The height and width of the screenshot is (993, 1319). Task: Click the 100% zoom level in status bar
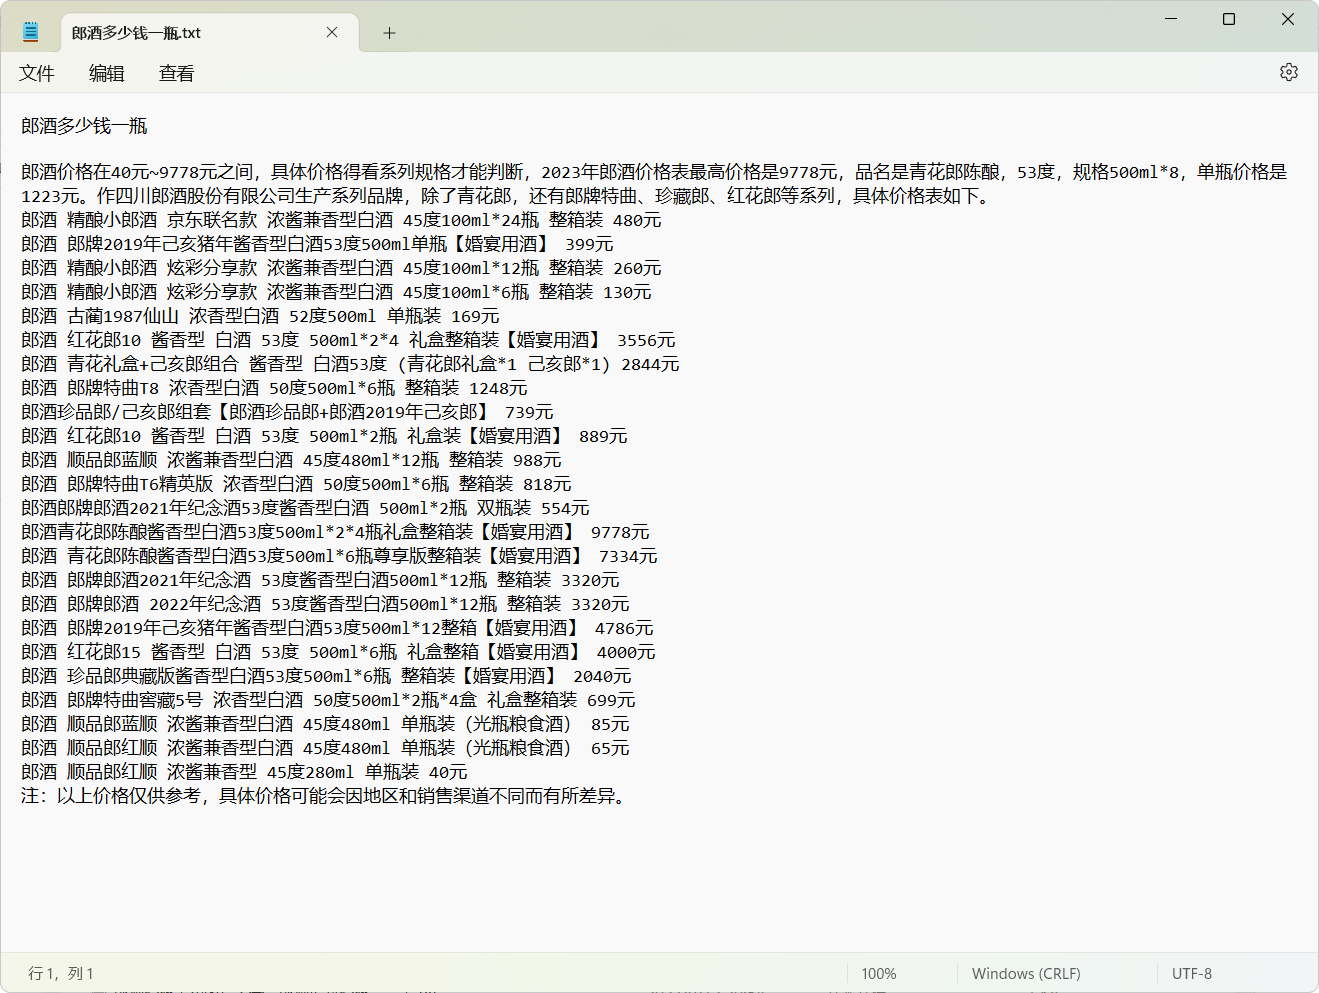point(879,973)
